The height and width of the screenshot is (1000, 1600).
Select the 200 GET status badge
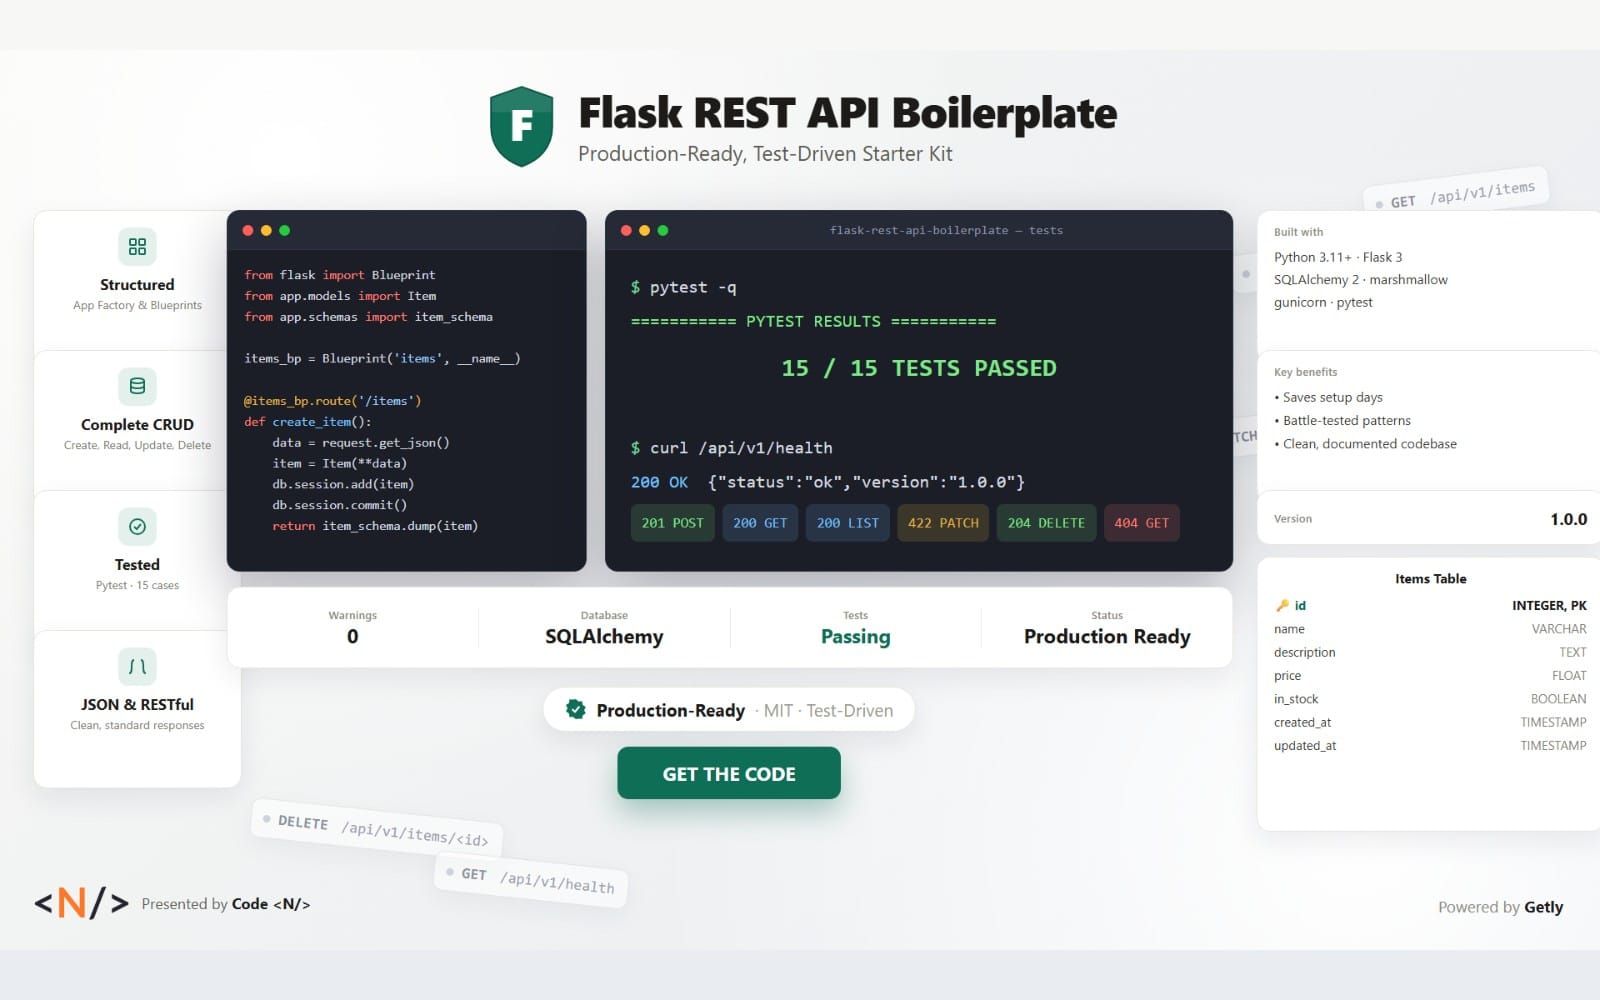[760, 523]
